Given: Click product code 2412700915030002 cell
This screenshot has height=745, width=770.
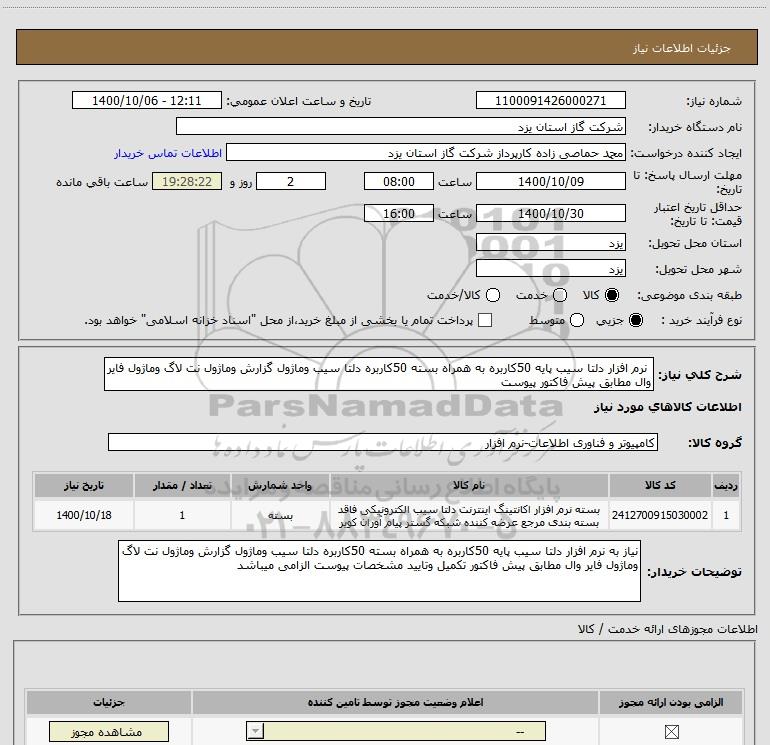Looking at the screenshot, I should [660, 515].
